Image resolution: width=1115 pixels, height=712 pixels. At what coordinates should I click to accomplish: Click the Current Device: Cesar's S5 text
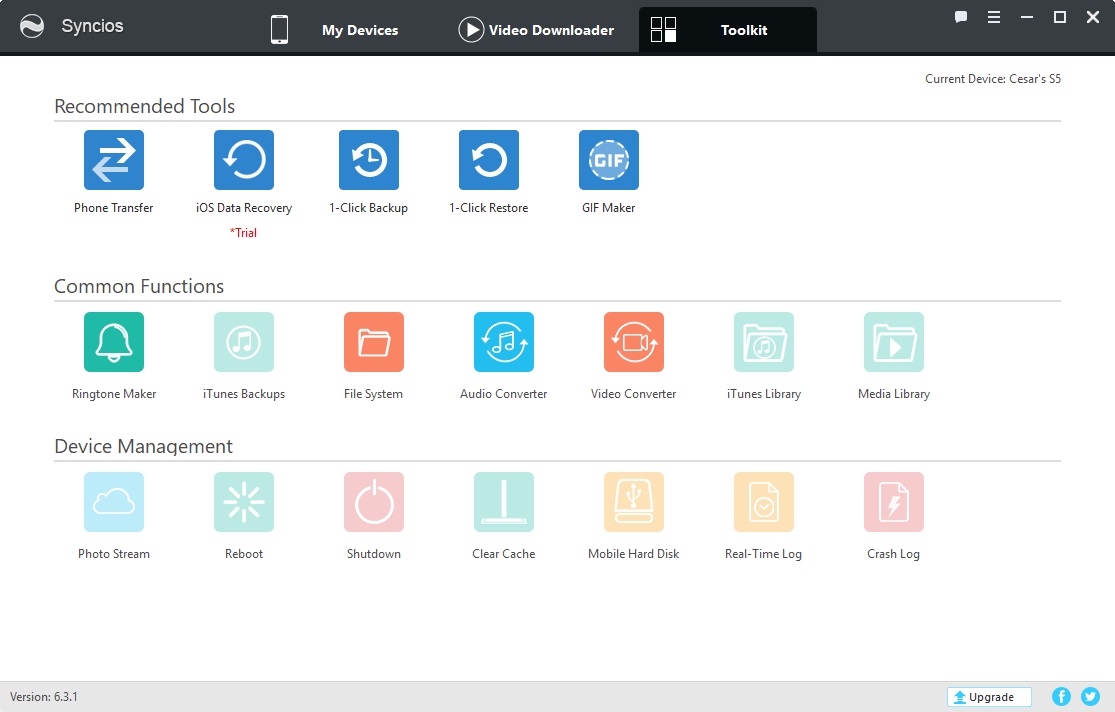pos(993,79)
